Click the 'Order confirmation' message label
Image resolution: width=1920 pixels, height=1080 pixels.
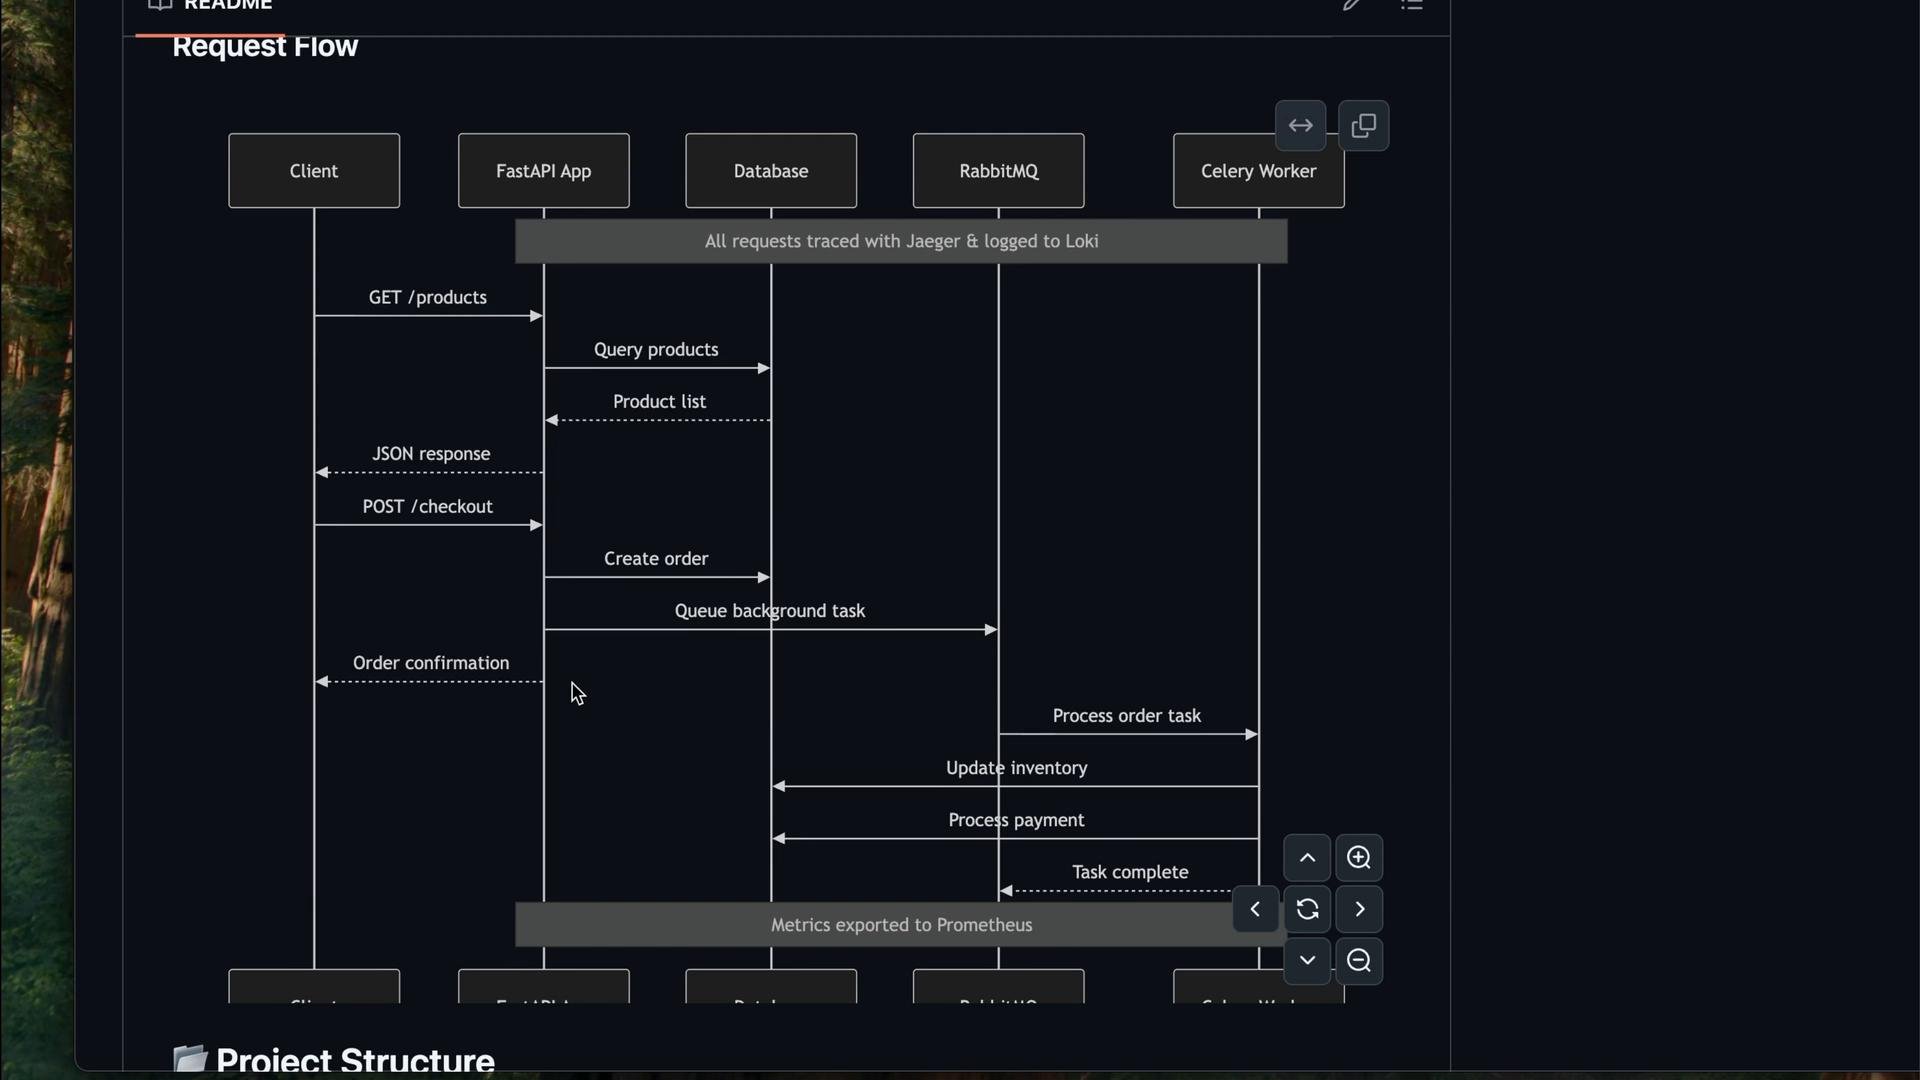click(431, 663)
